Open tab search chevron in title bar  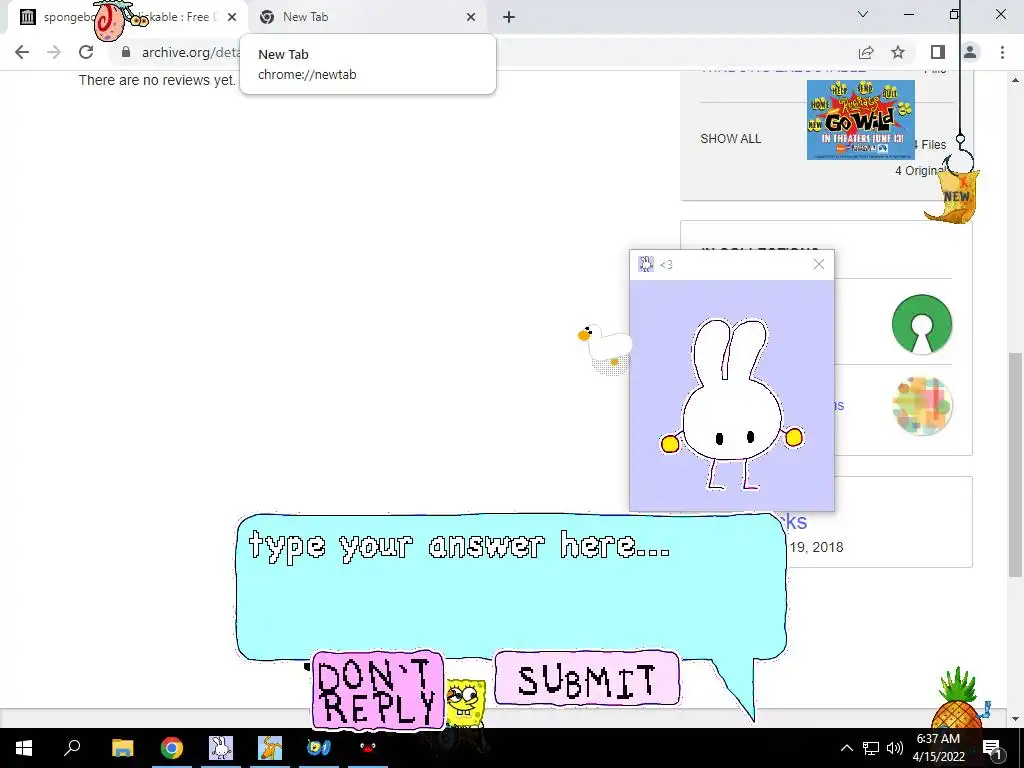pyautogui.click(x=863, y=14)
